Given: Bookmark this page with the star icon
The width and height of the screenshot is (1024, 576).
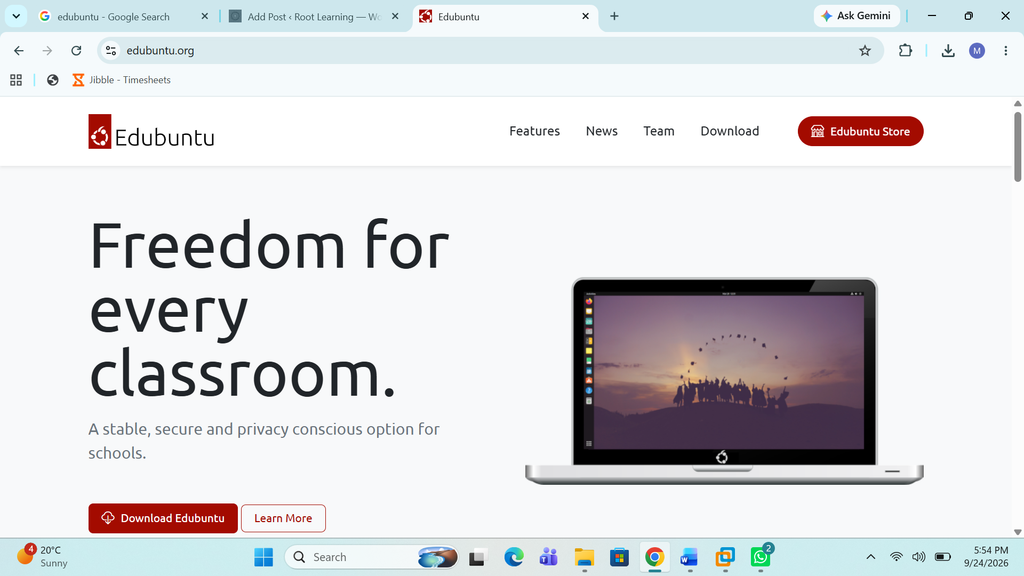Looking at the screenshot, I should (x=865, y=51).
